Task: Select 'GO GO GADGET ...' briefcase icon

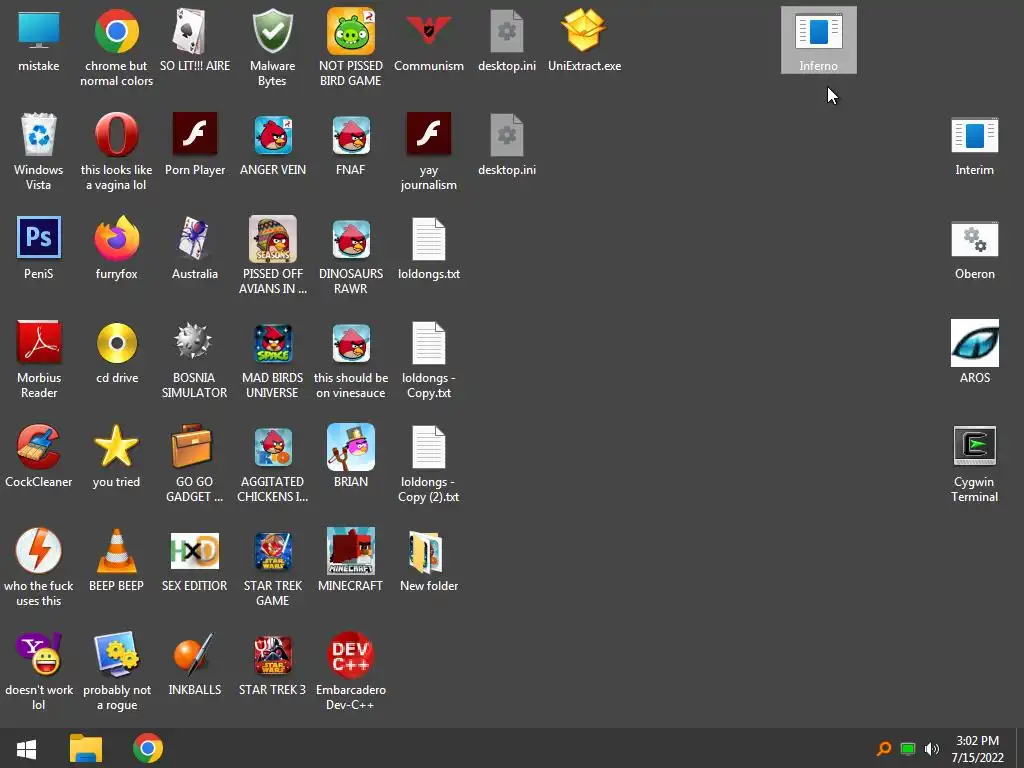Action: coord(191,447)
